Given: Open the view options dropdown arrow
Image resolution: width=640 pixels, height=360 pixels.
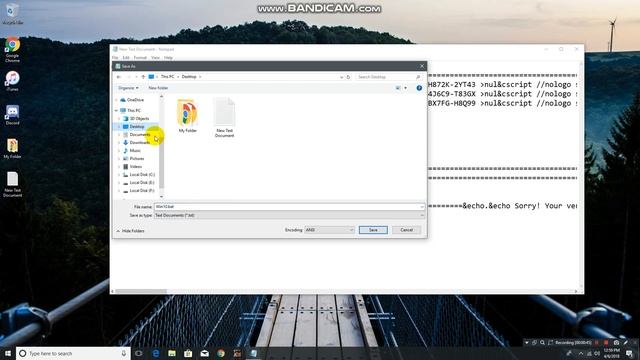Looking at the screenshot, I should pos(405,88).
